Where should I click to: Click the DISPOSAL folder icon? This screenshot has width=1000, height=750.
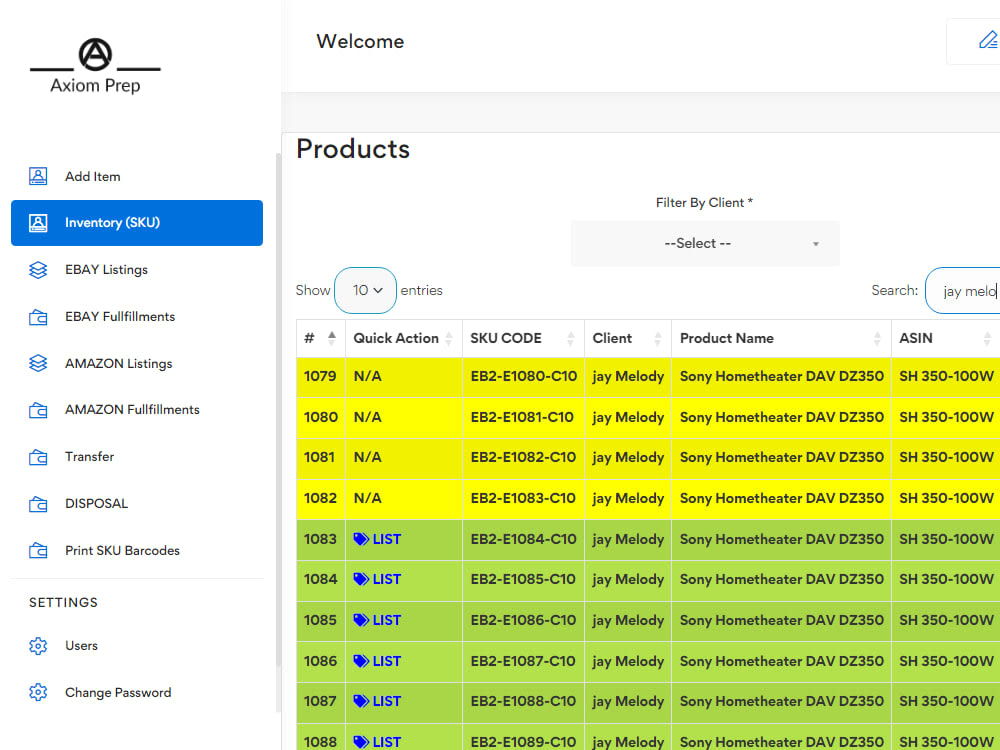tap(37, 503)
